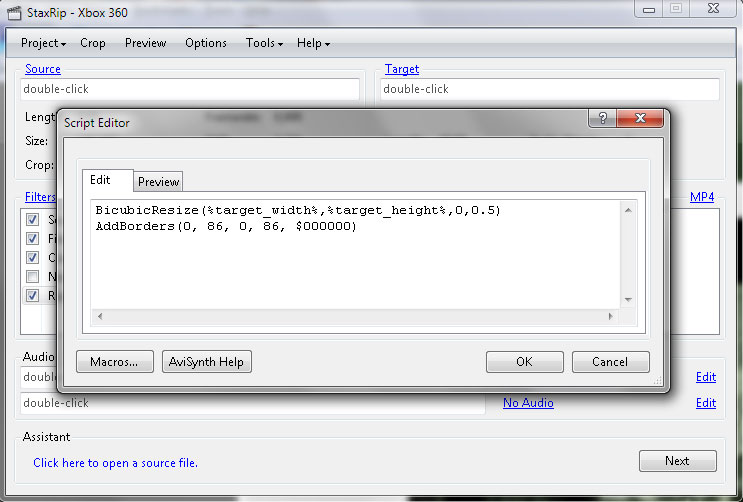Minimize the StaxRip window
Viewport: 743px width, 502px height.
pos(649,9)
